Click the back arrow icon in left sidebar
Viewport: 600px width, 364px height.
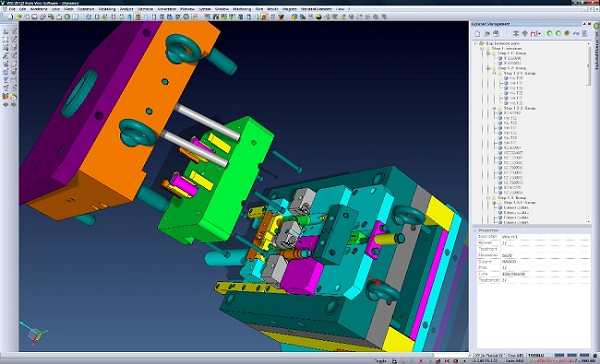6,104
